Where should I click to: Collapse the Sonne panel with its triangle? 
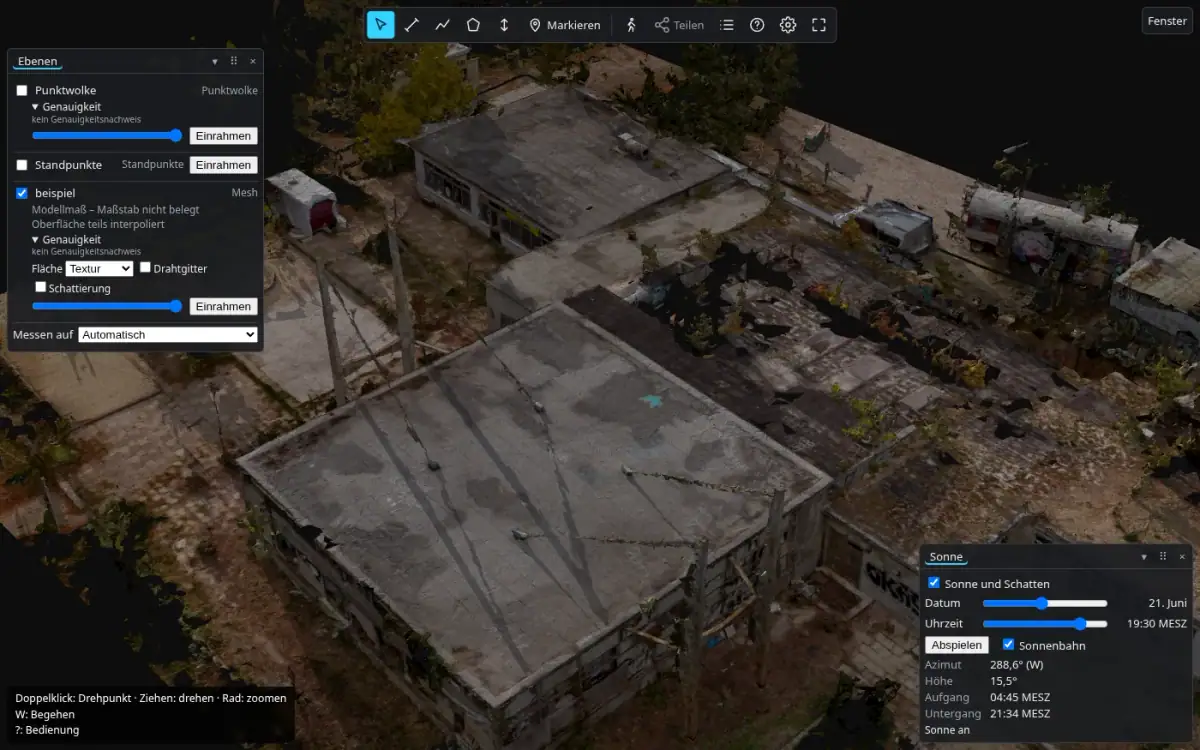(x=1144, y=557)
